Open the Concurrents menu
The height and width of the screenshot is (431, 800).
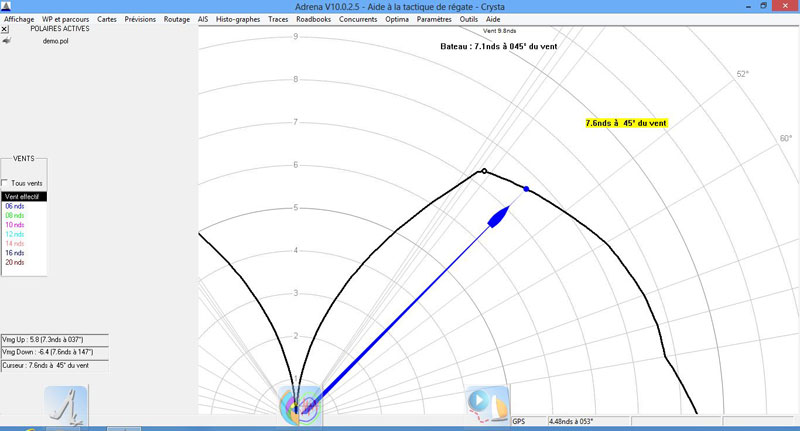click(358, 19)
